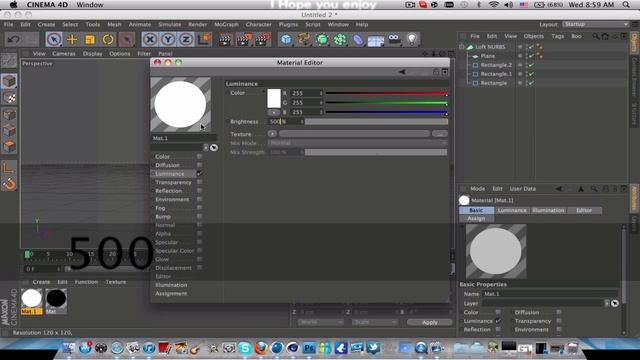Enable the Bump channel checkbox in Material Editor
The image size is (640, 360).
click(199, 216)
